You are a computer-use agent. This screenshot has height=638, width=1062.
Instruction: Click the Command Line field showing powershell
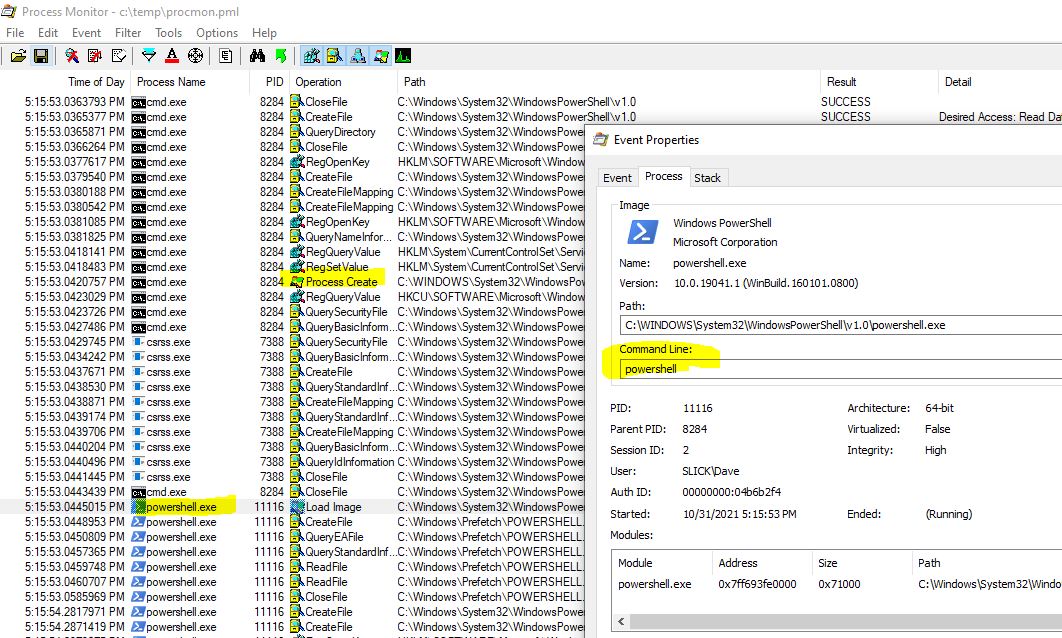coord(841,369)
